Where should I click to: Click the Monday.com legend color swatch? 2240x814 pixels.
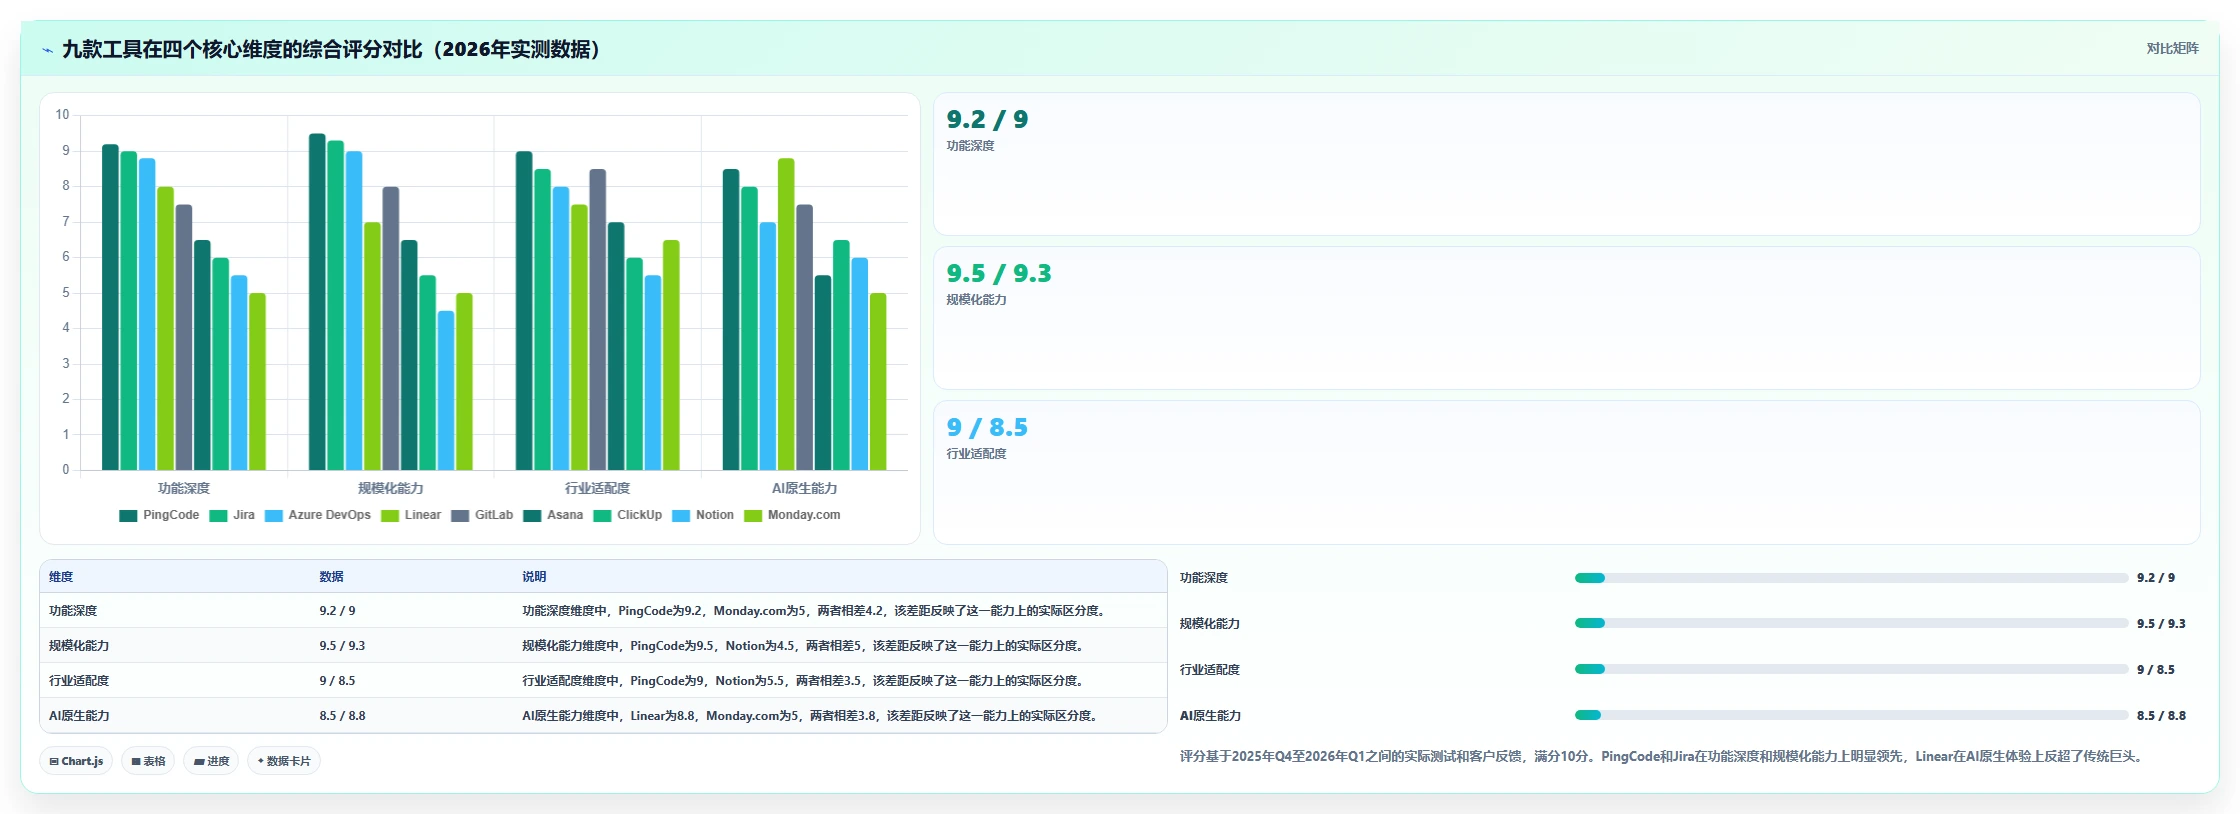pyautogui.click(x=753, y=516)
